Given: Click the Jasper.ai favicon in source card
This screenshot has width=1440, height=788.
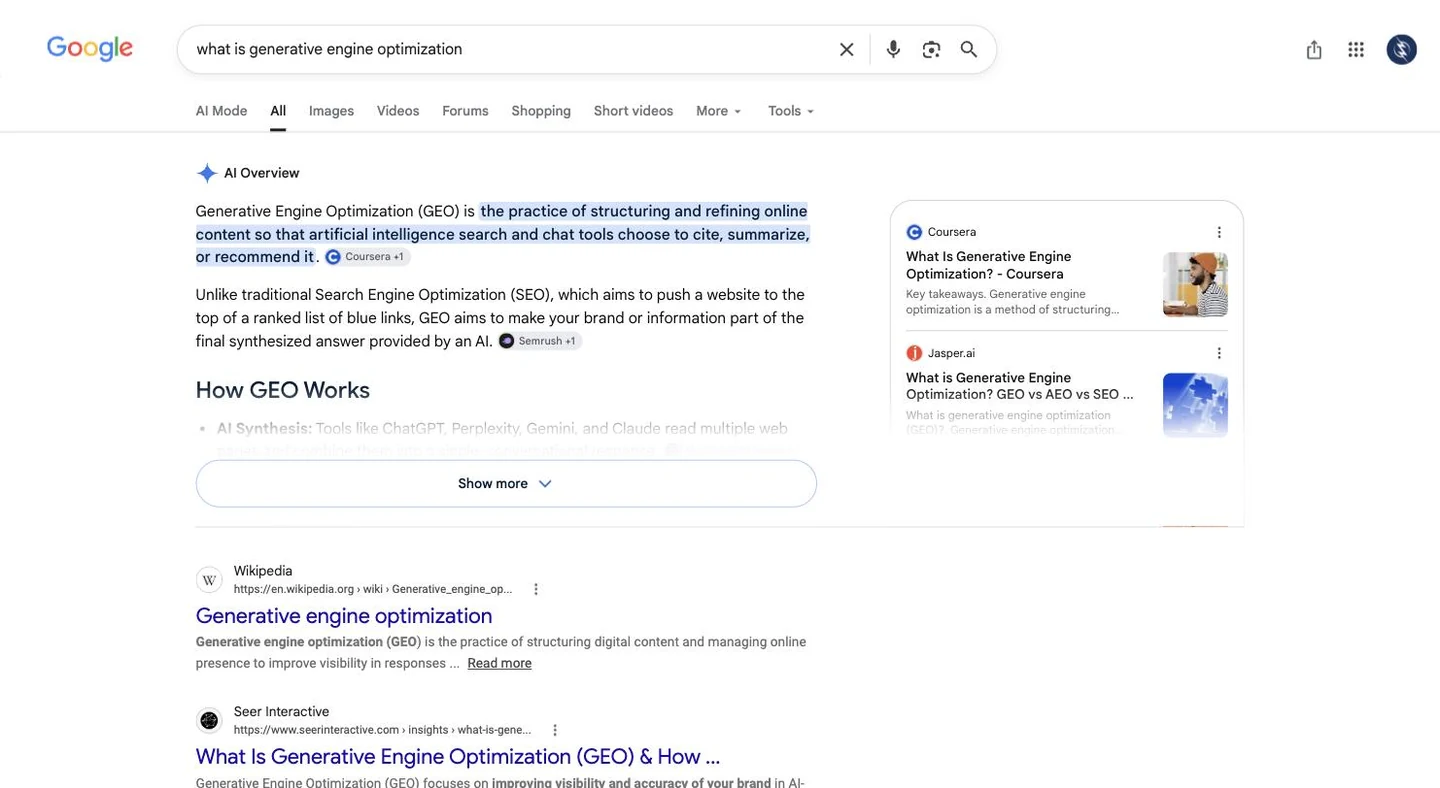Looking at the screenshot, I should tap(914, 353).
